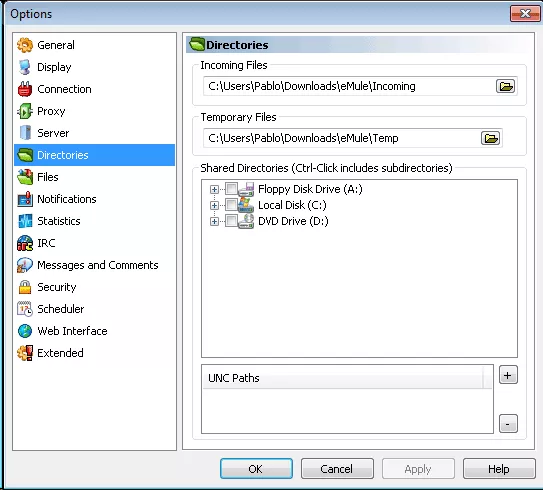The height and width of the screenshot is (490, 543).
Task: Expand the DVD Drive (D:) tree node
Action: pos(214,221)
